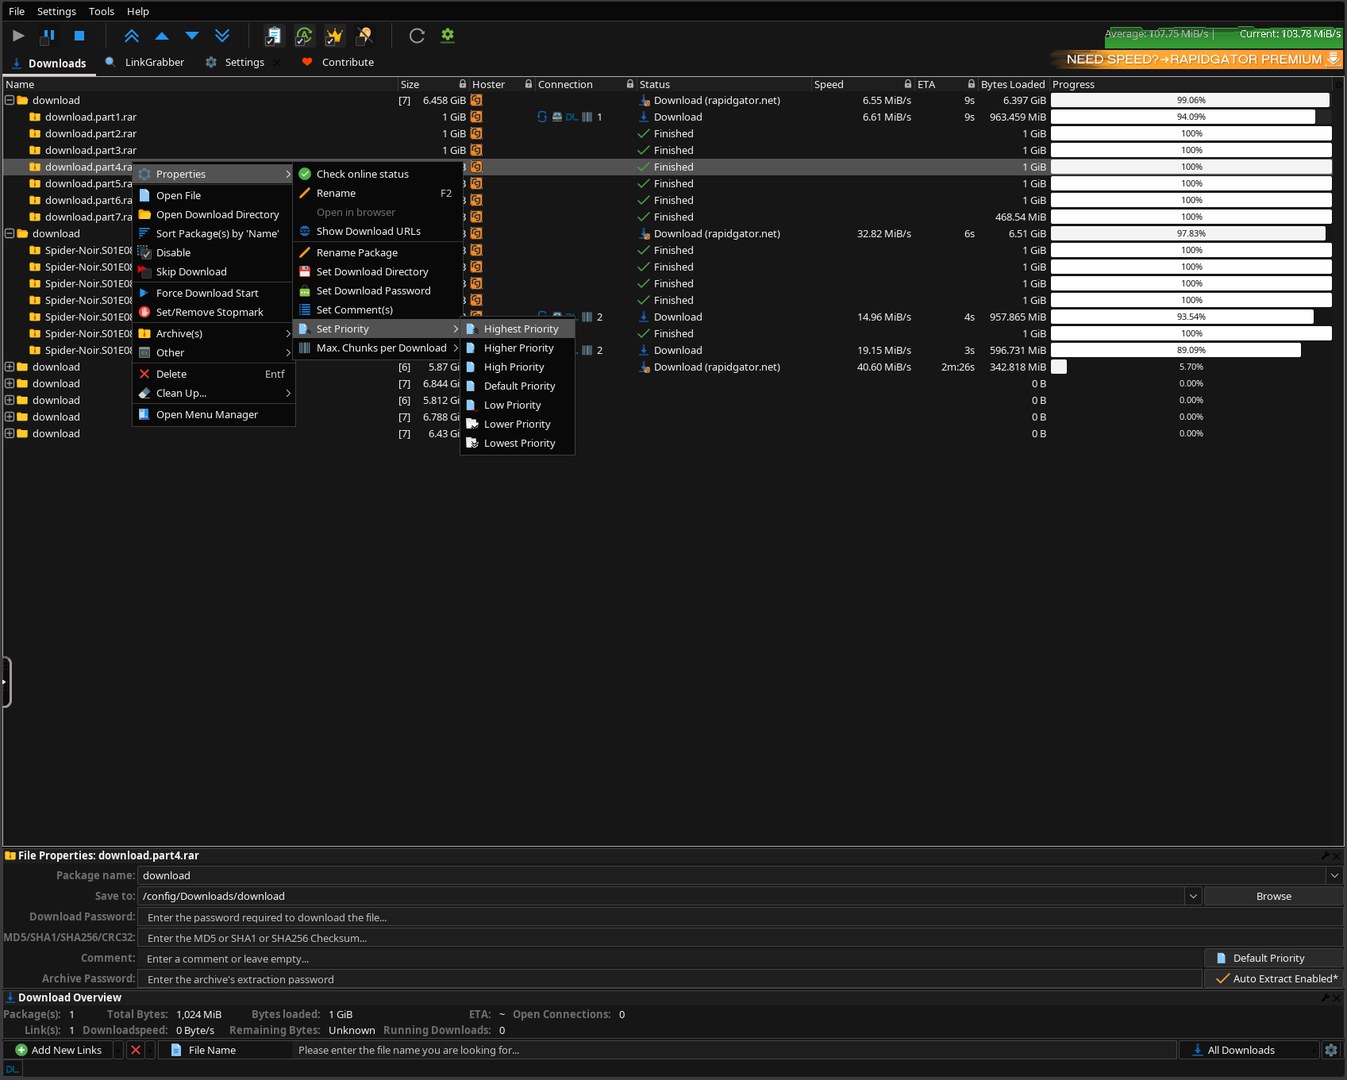Click the rapidgator hoster icon in download.part2.rar row

[476, 134]
